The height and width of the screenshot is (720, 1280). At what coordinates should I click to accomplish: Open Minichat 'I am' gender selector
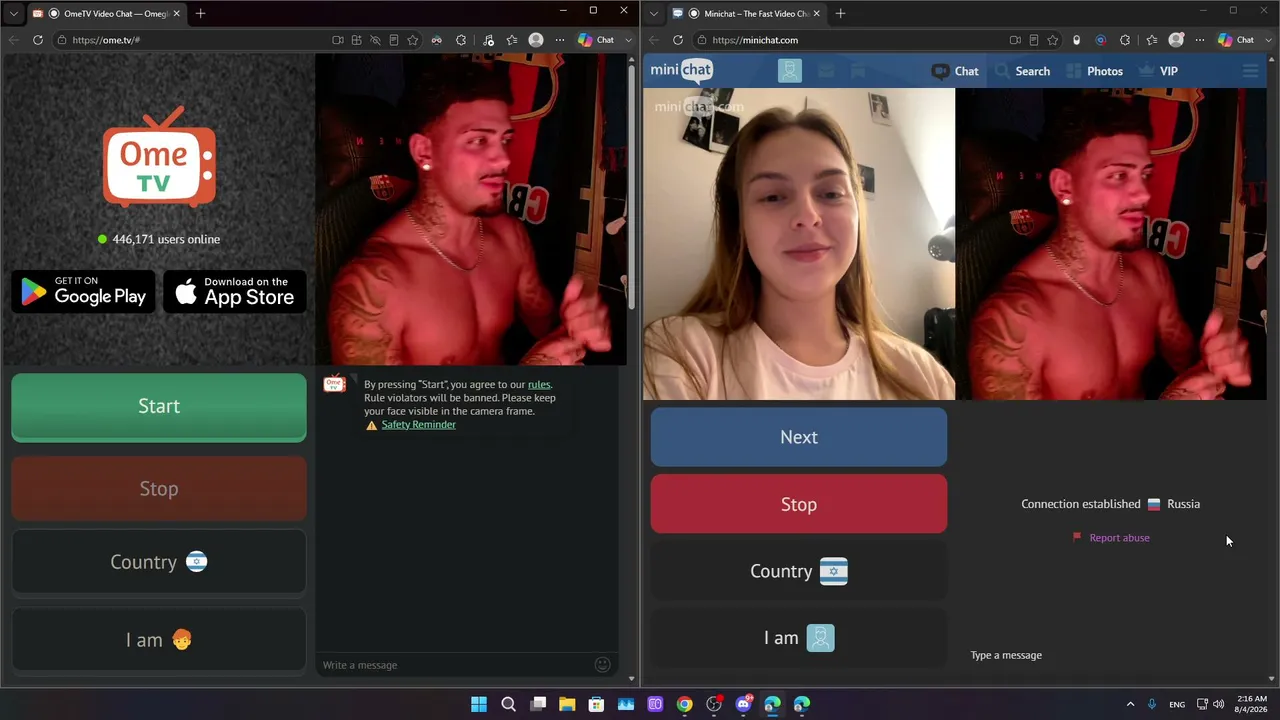click(799, 638)
